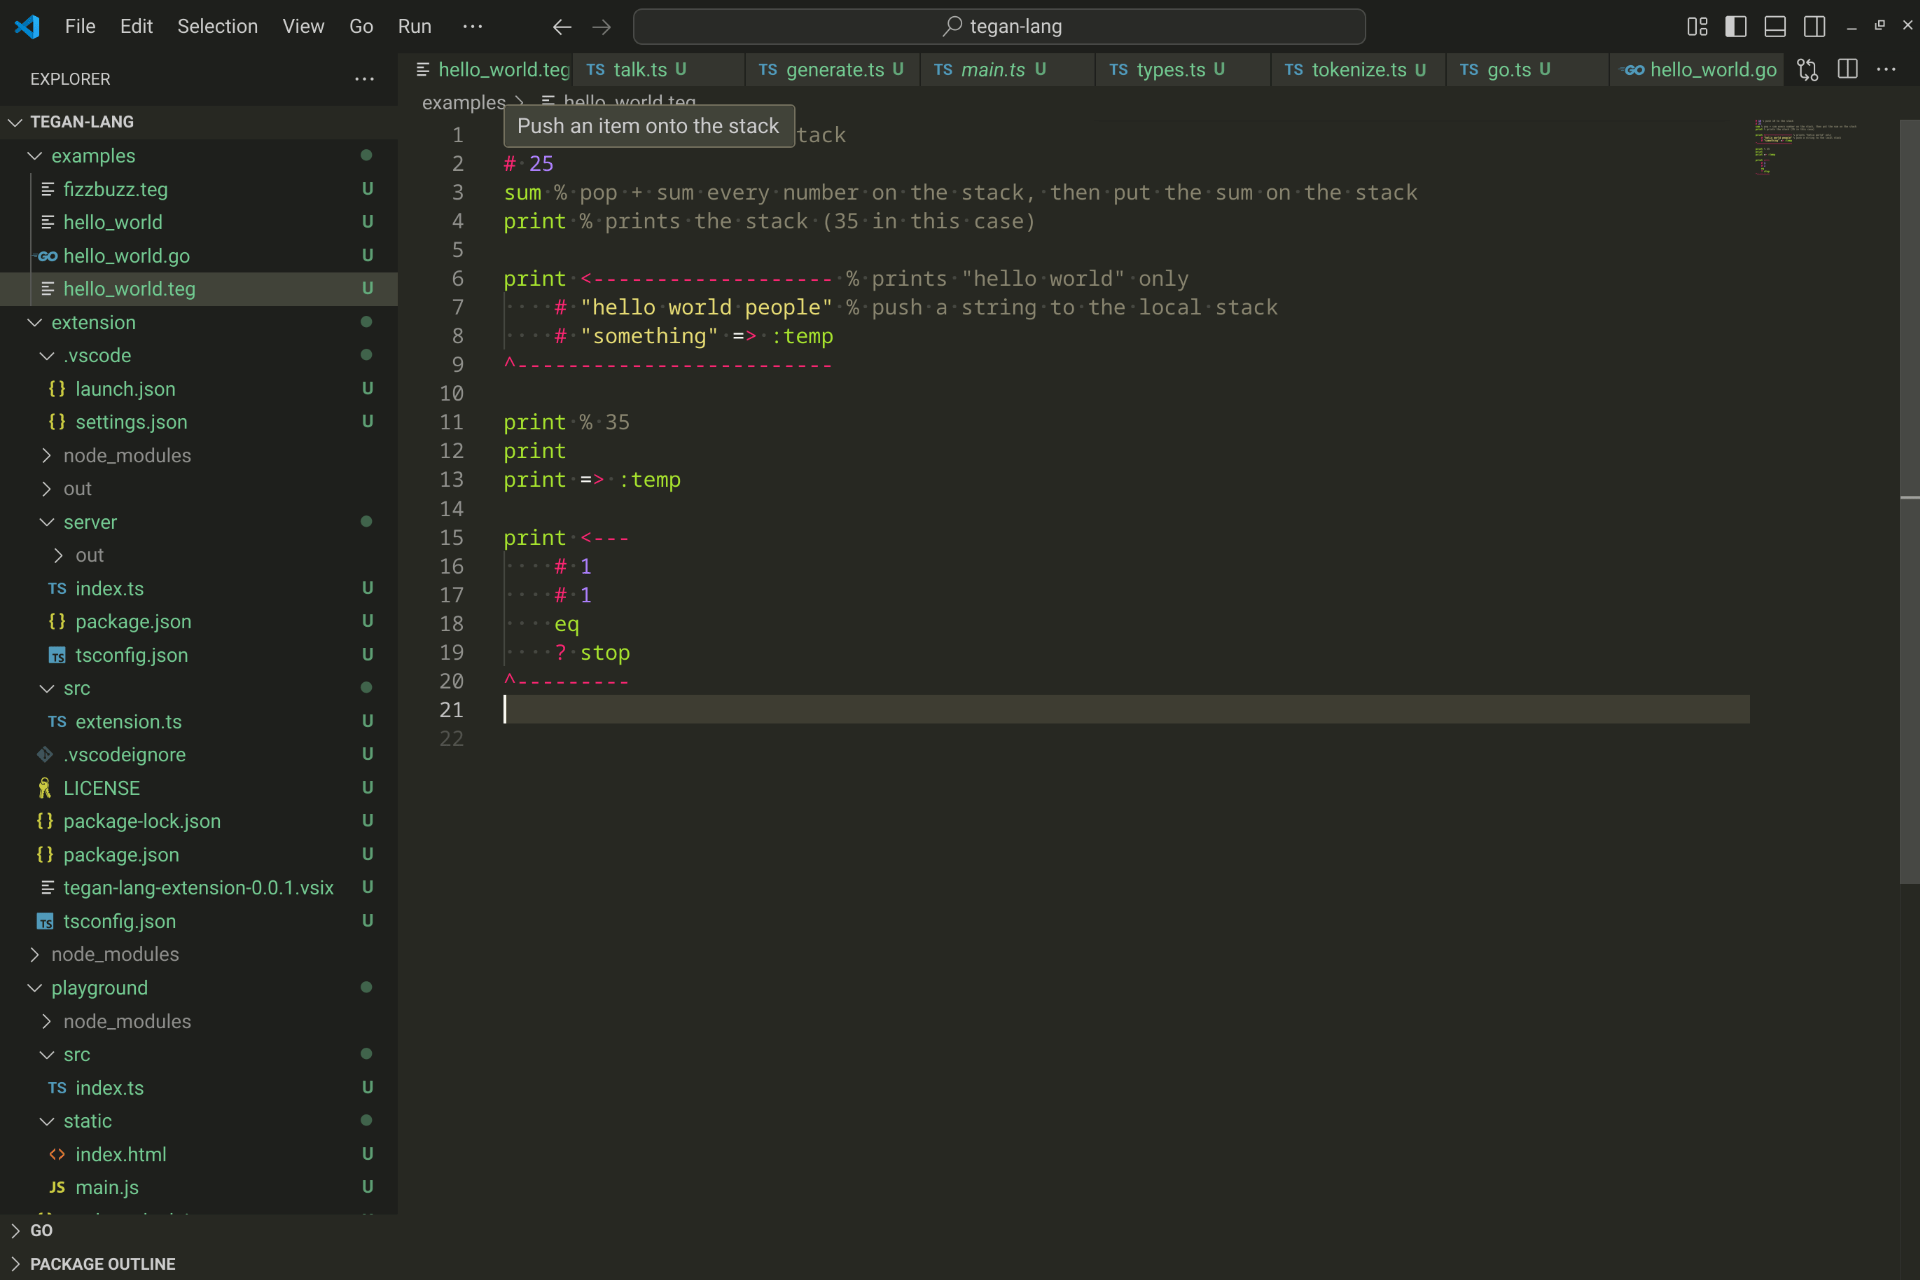The image size is (1920, 1280).
Task: Open fizzbuzz.teg file
Action: (x=115, y=189)
